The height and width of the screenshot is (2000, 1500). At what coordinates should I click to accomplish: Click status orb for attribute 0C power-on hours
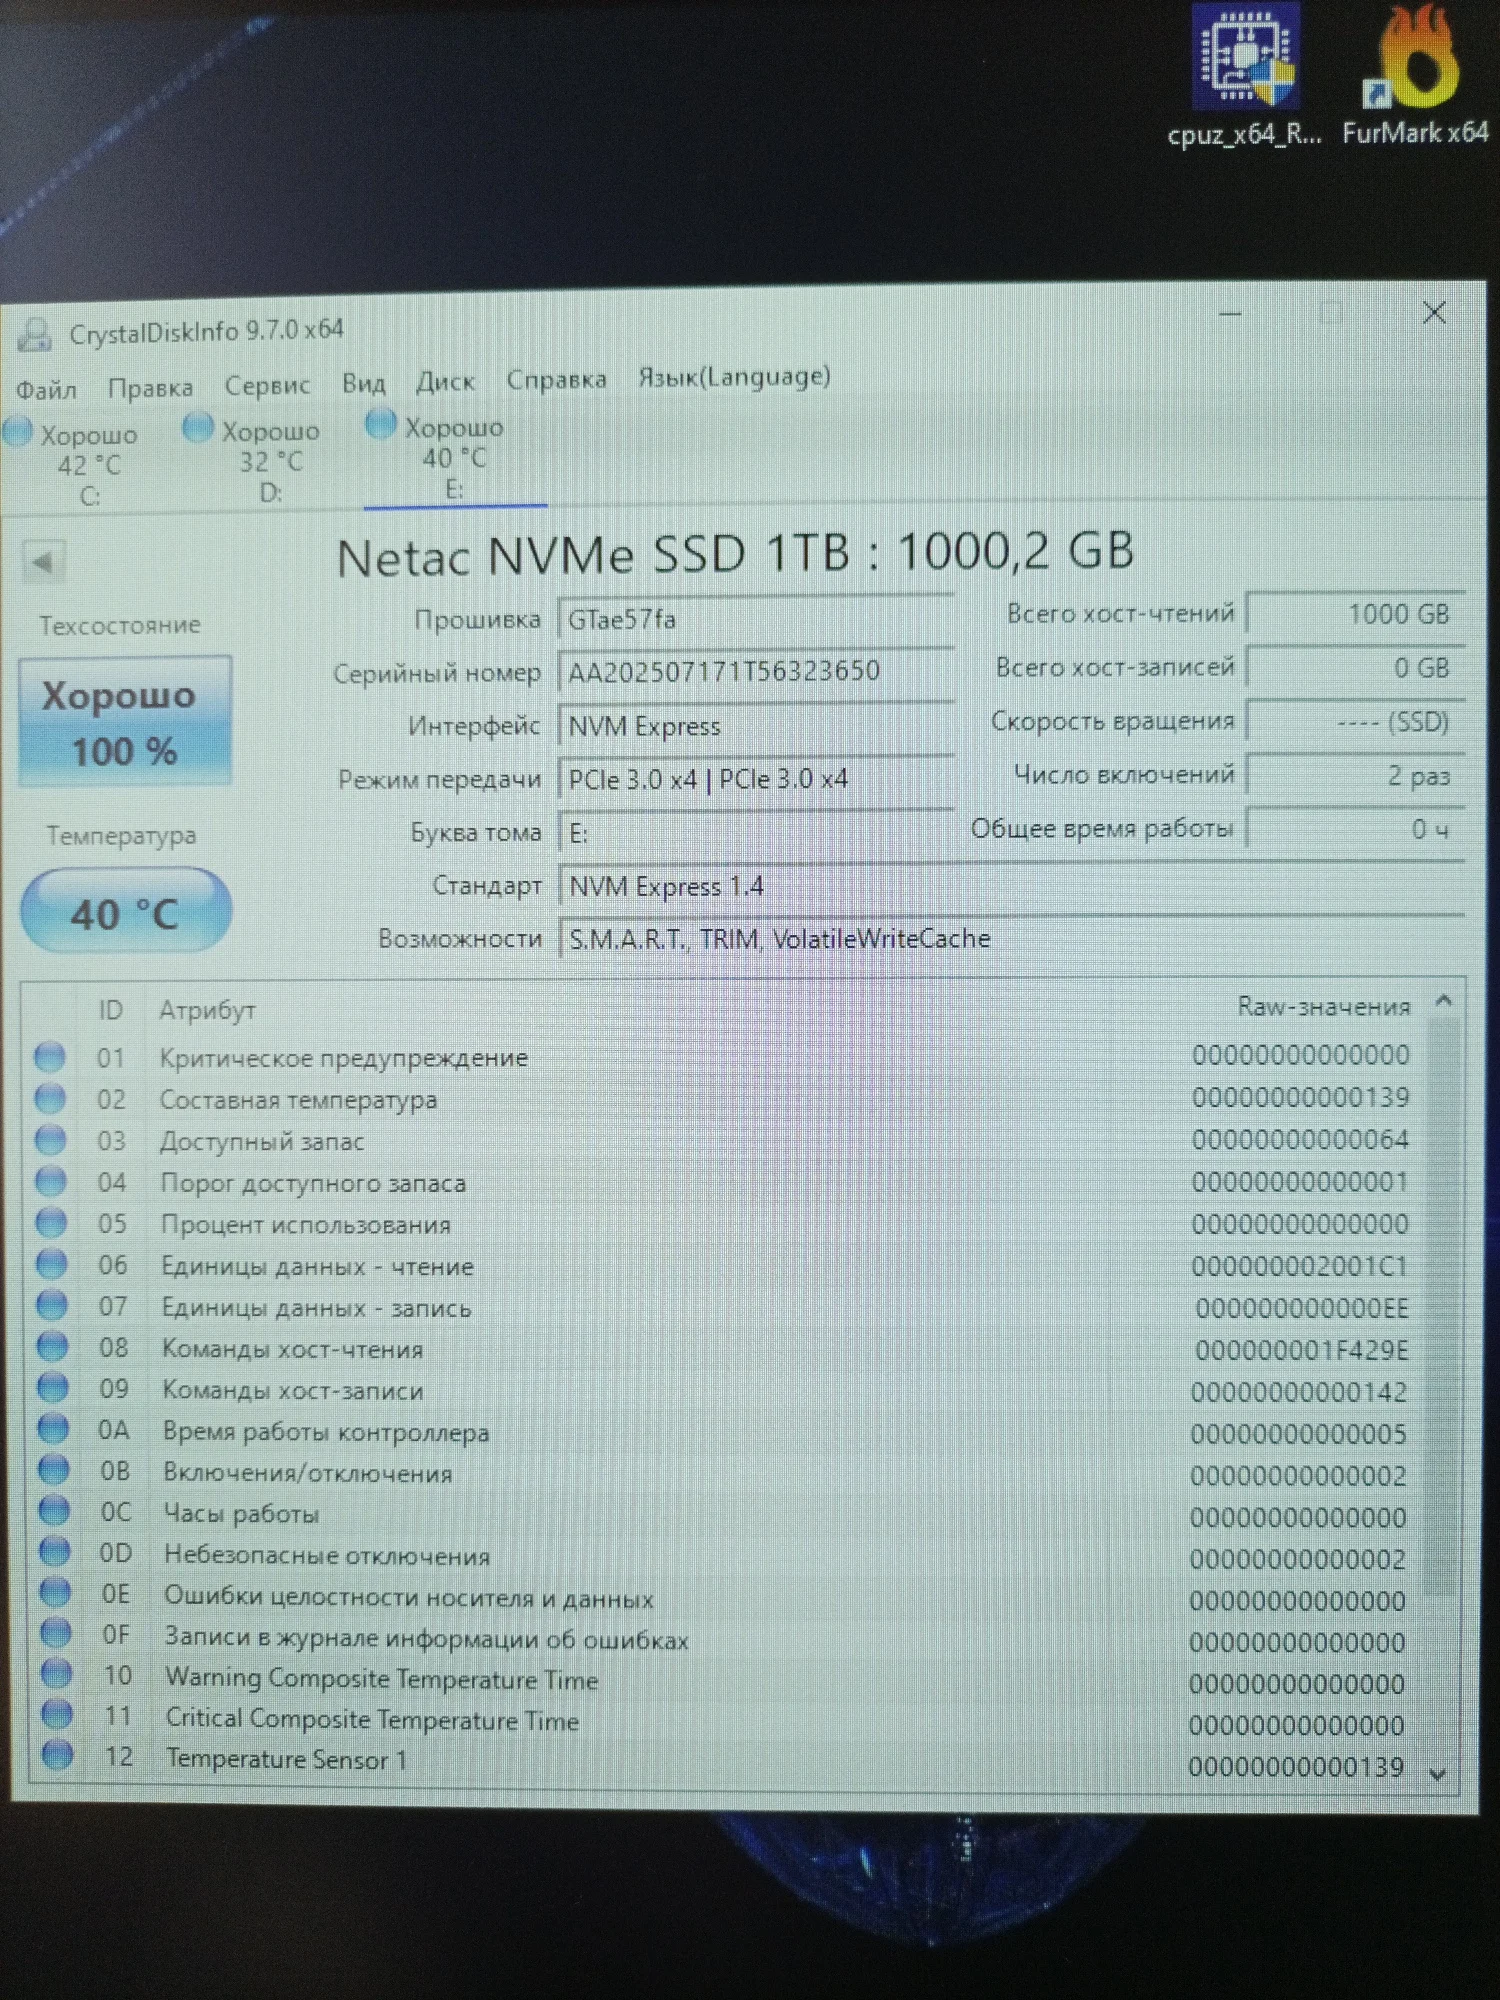[x=55, y=1511]
